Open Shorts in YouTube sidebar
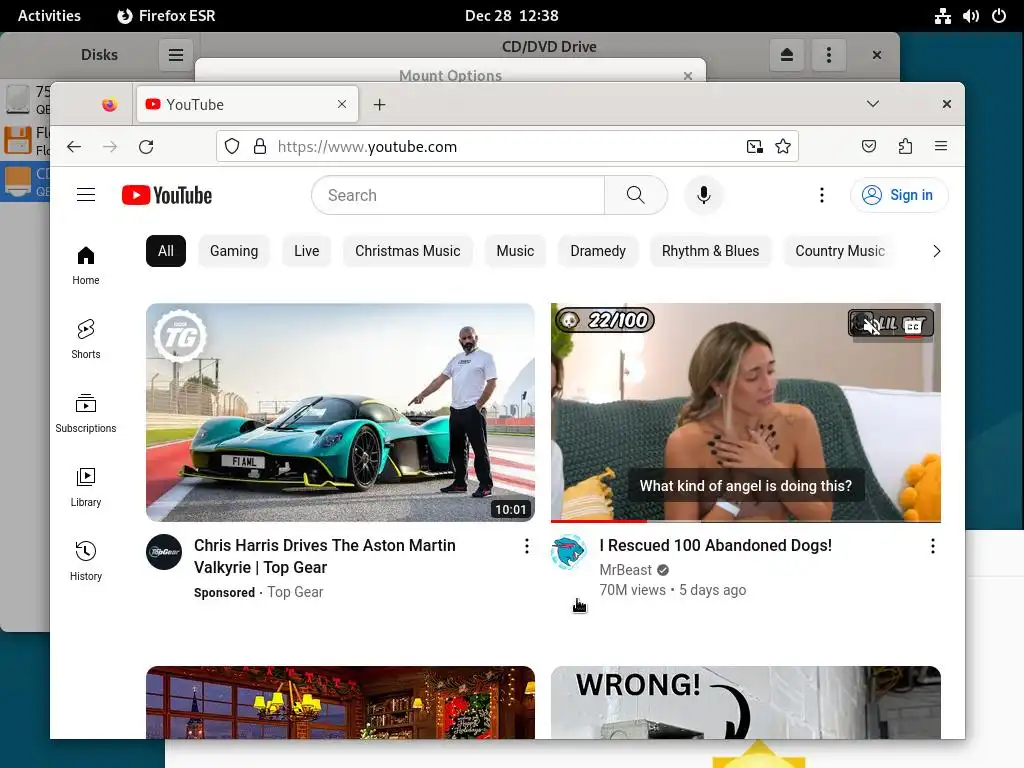Screen dimensions: 1024x768 coord(86,339)
